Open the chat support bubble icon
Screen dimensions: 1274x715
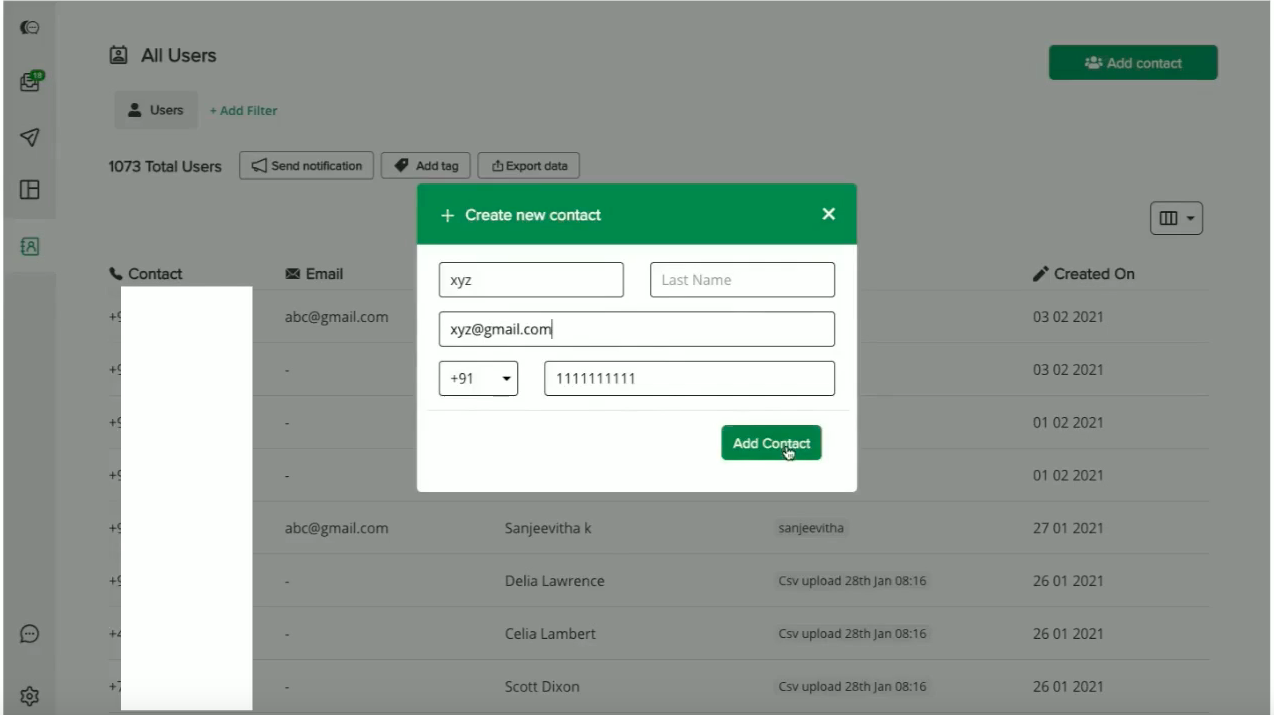[29, 634]
